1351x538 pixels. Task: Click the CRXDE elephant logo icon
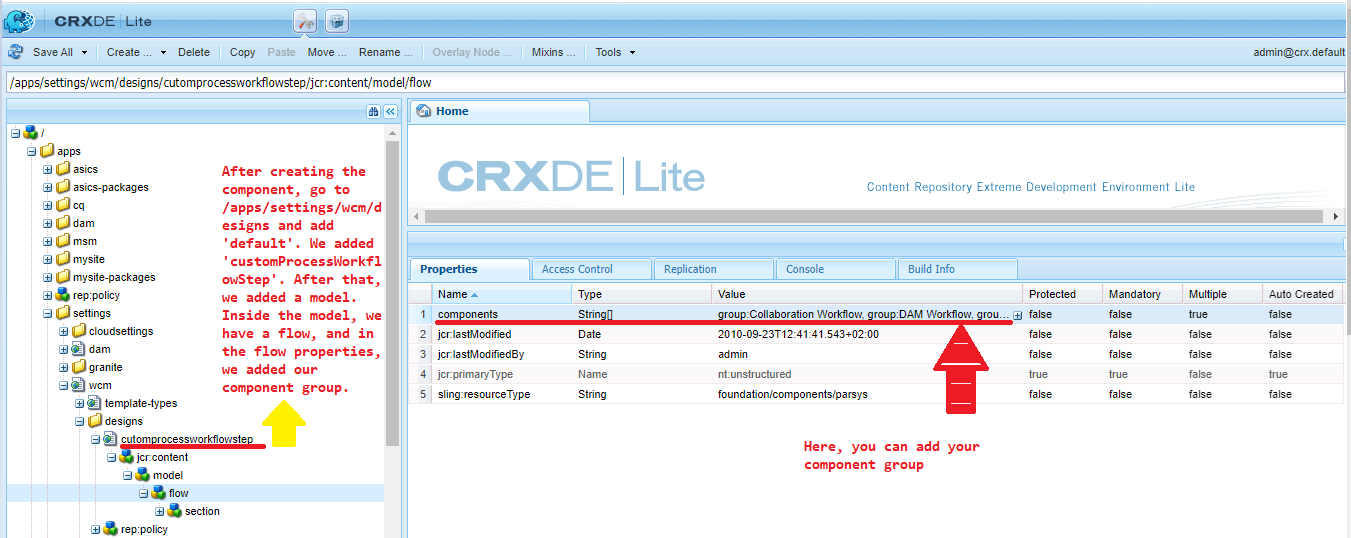pyautogui.click(x=19, y=19)
